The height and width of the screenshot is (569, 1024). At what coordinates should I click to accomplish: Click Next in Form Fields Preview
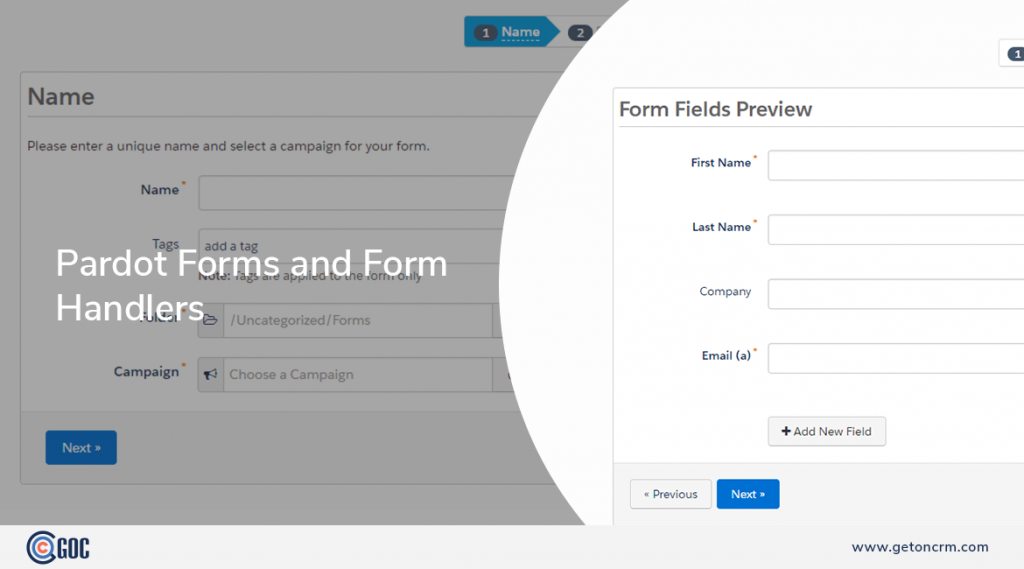point(748,494)
